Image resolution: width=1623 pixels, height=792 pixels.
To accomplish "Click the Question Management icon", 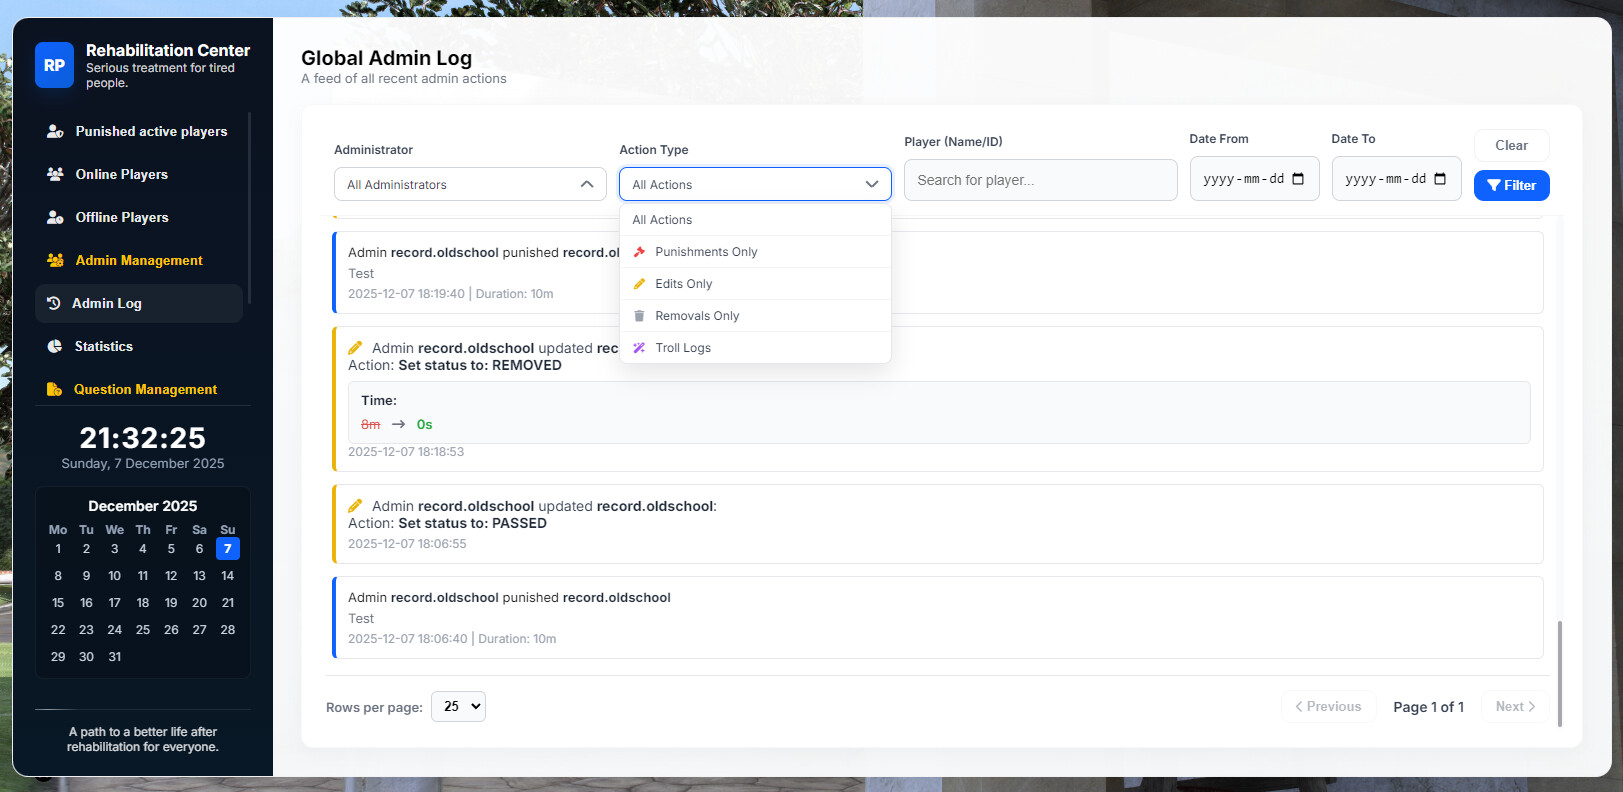I will click(x=55, y=389).
